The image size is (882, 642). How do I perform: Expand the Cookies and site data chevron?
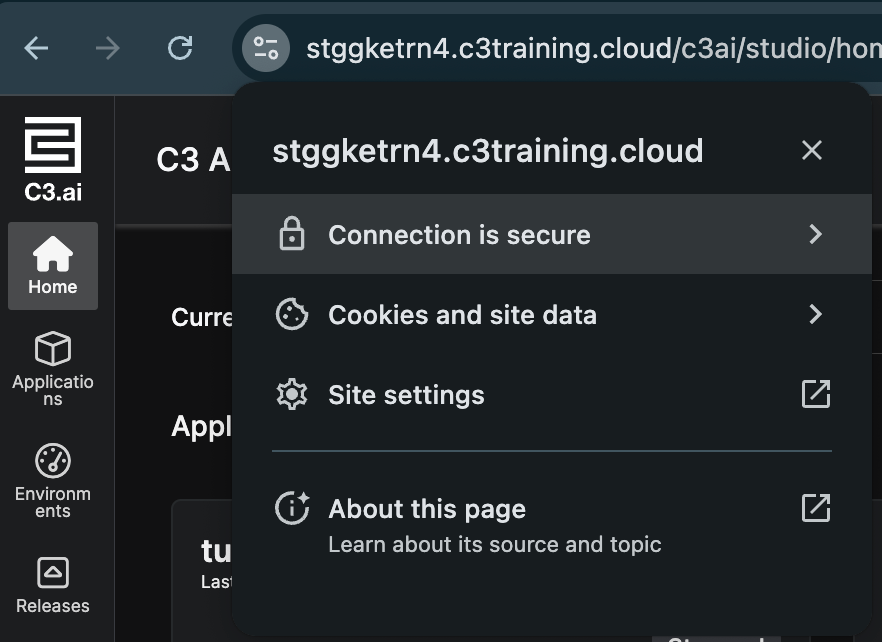(x=816, y=314)
